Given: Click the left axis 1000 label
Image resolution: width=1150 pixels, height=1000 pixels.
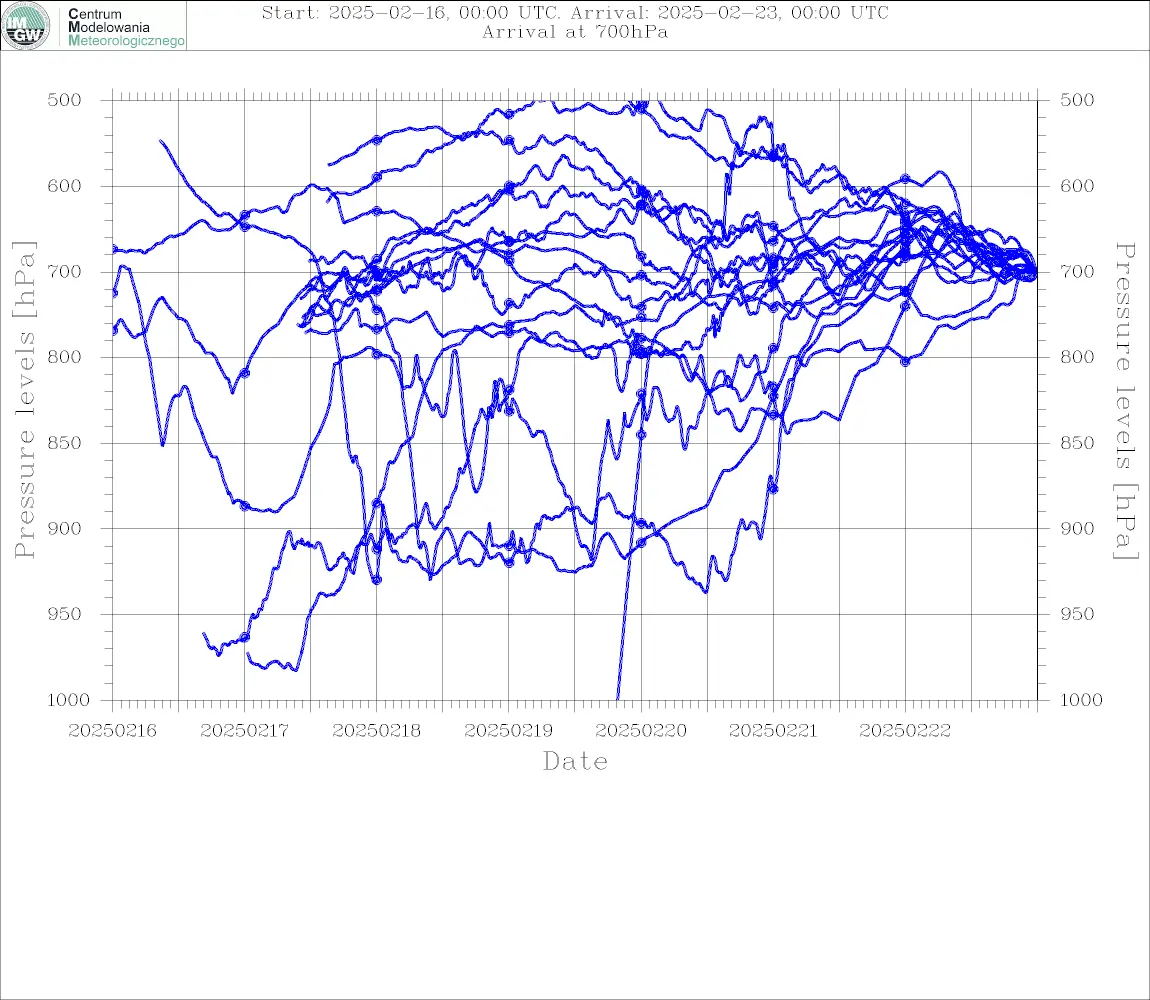Looking at the screenshot, I should [x=69, y=700].
